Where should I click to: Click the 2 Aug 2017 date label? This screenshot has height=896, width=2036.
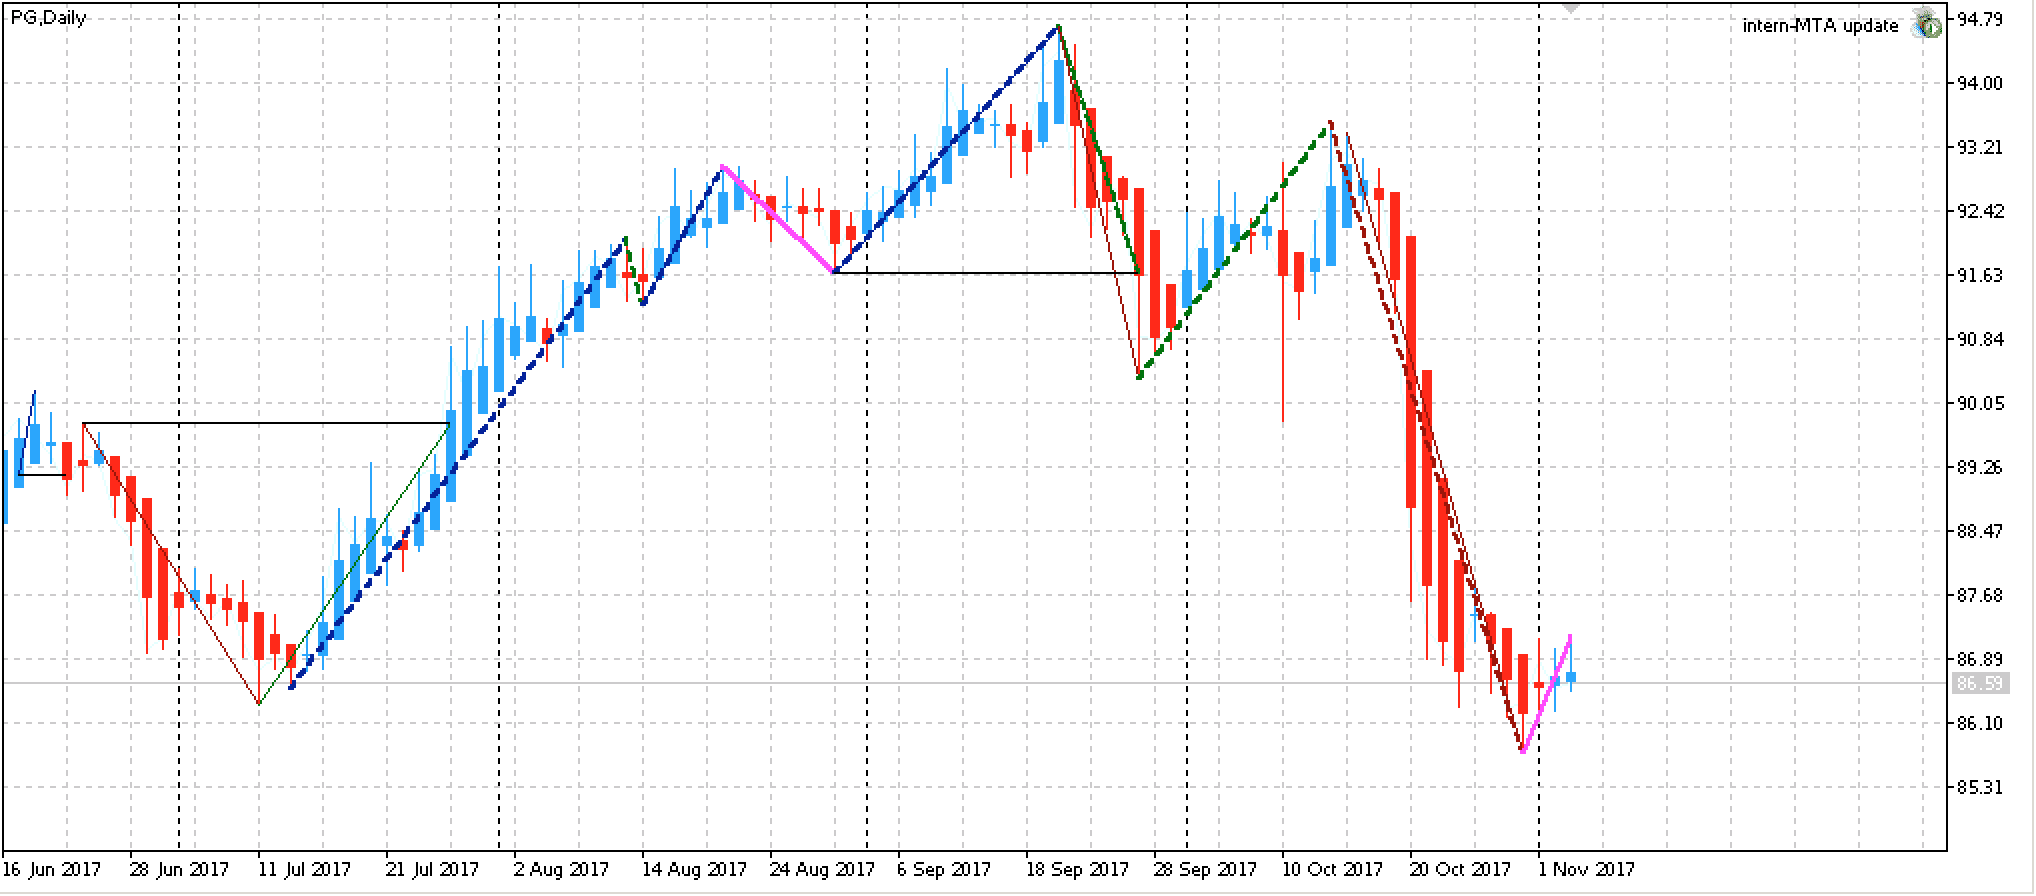pos(561,869)
